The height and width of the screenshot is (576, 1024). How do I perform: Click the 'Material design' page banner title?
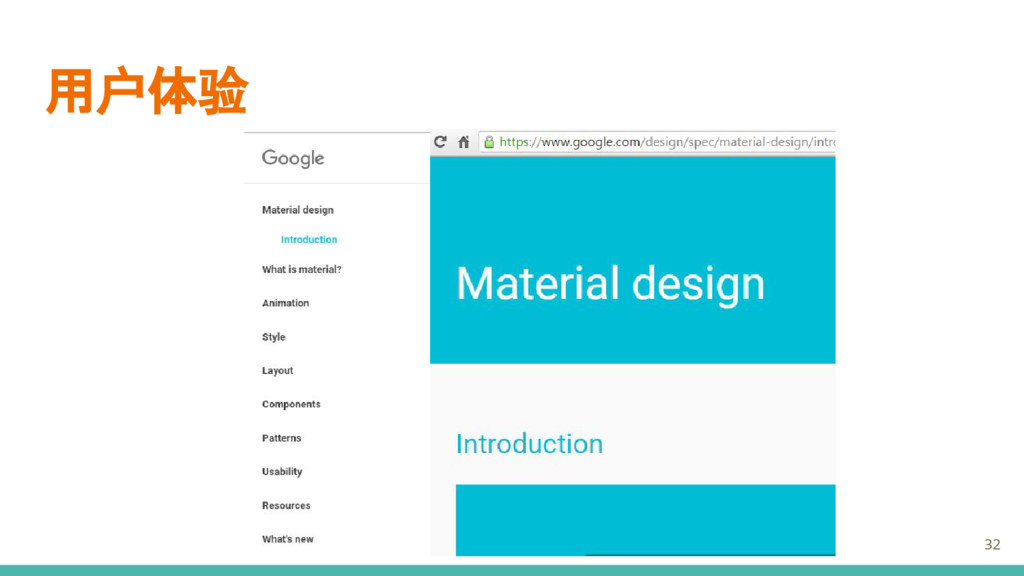click(x=611, y=284)
